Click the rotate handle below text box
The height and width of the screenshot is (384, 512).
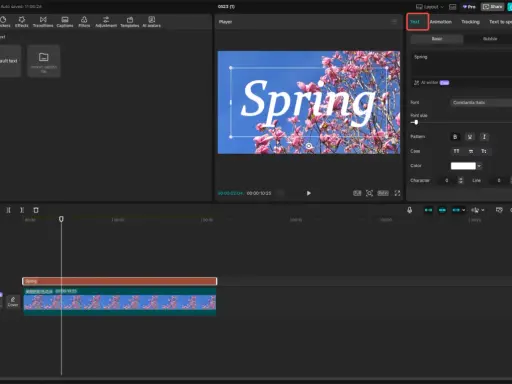(309, 146)
